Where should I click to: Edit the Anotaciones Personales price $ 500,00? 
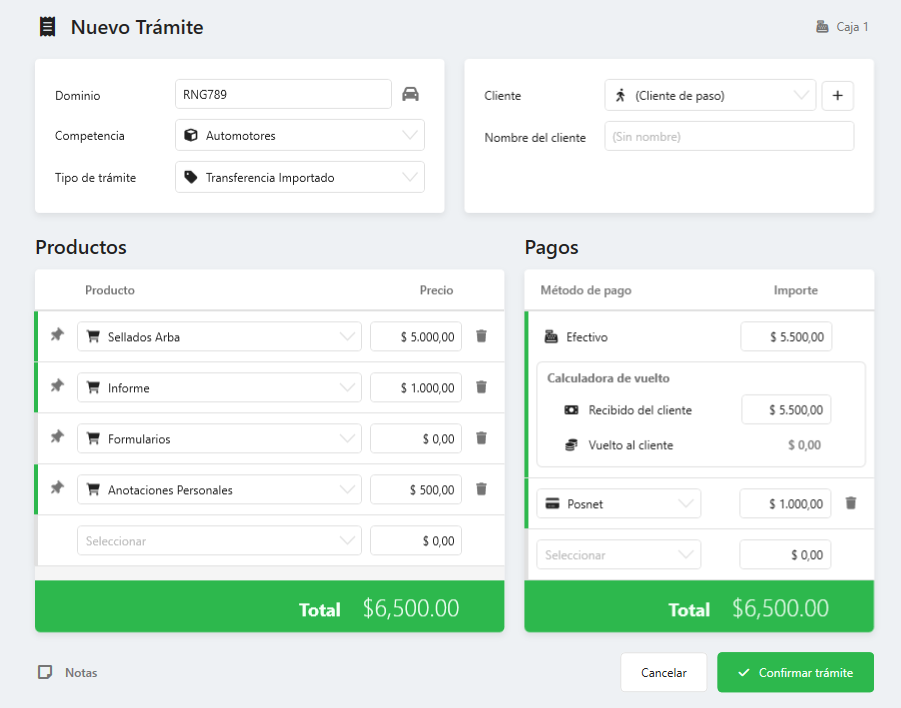pos(416,490)
